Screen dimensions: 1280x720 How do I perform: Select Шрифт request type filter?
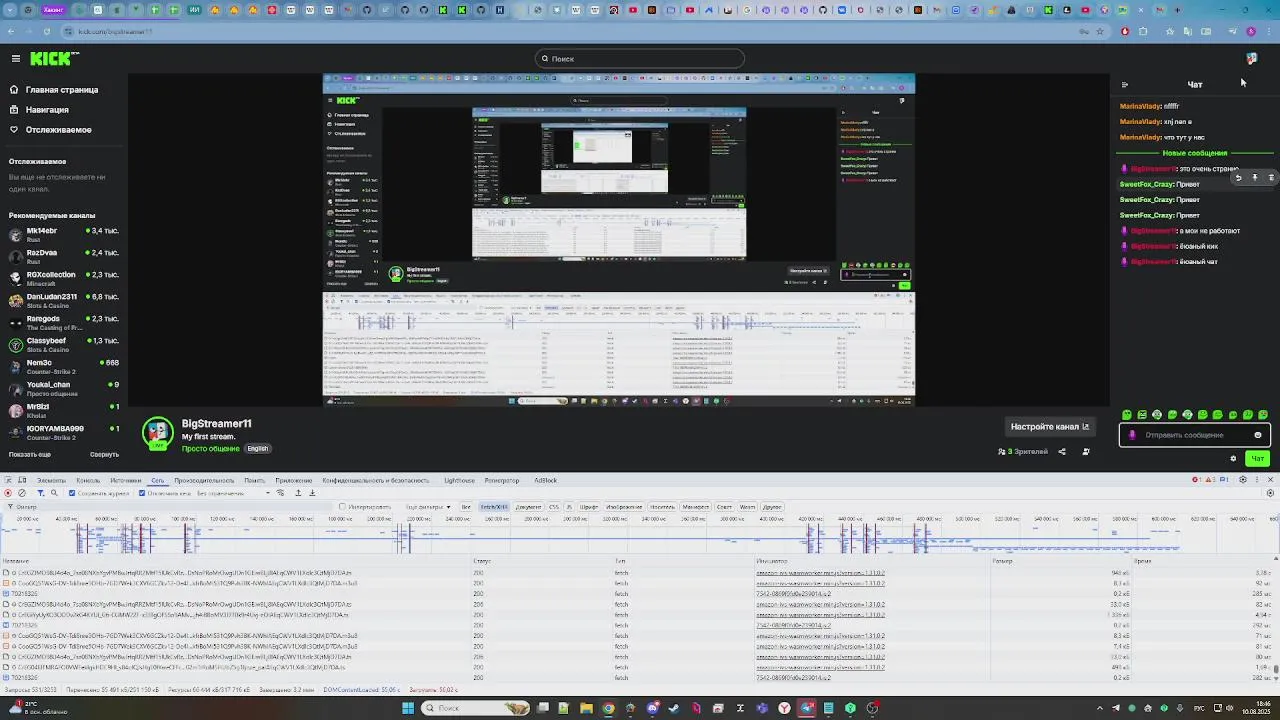(x=589, y=507)
